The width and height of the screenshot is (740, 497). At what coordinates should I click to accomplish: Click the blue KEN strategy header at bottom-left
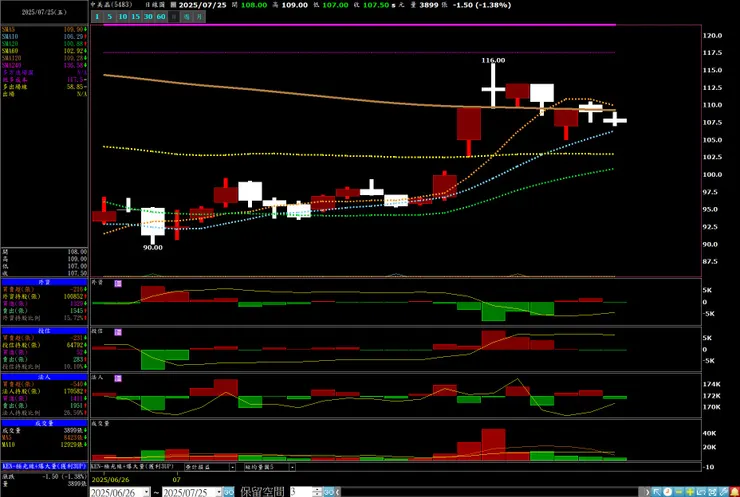click(x=44, y=466)
